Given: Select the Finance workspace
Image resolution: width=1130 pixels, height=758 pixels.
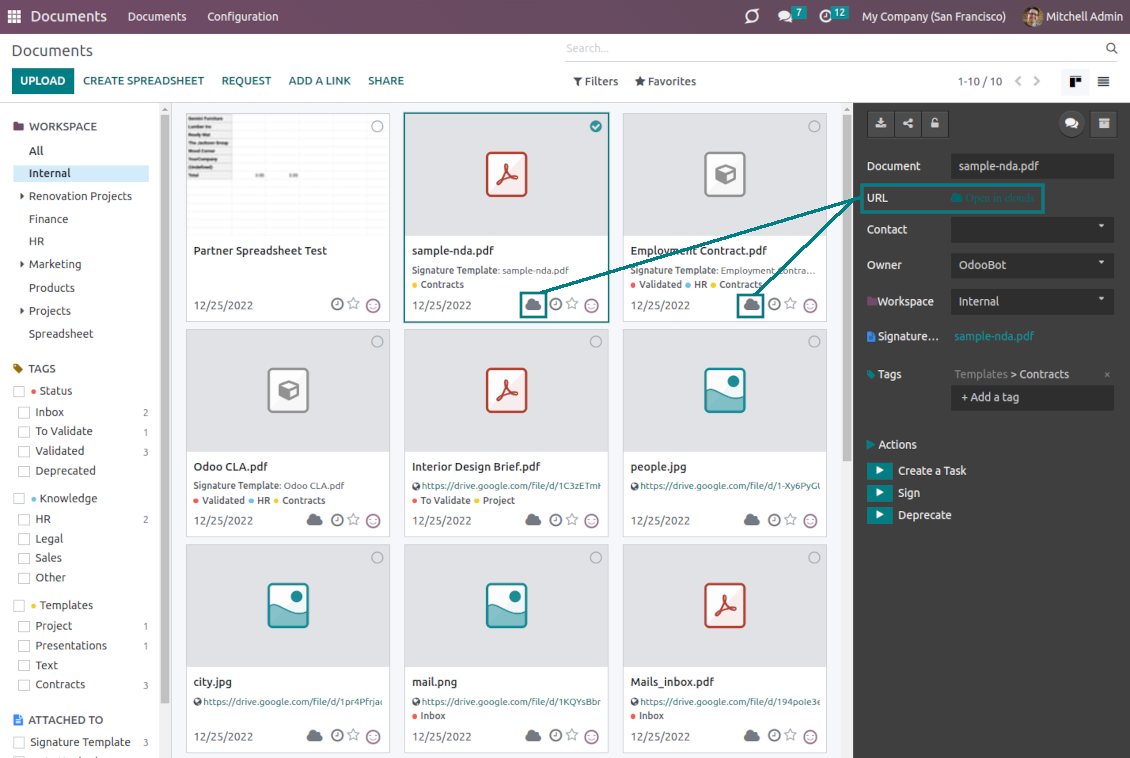Looking at the screenshot, I should point(48,219).
